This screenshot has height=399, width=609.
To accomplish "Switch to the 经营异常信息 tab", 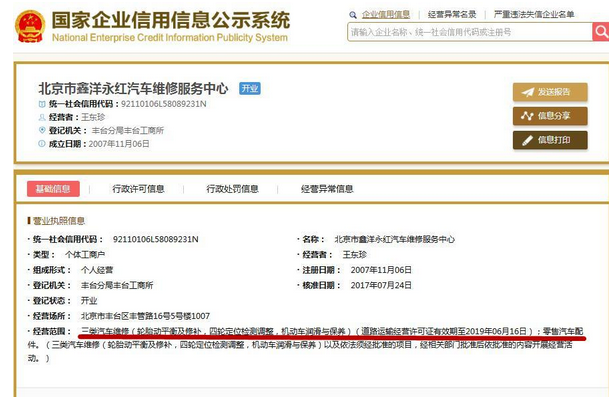I will [x=327, y=189].
